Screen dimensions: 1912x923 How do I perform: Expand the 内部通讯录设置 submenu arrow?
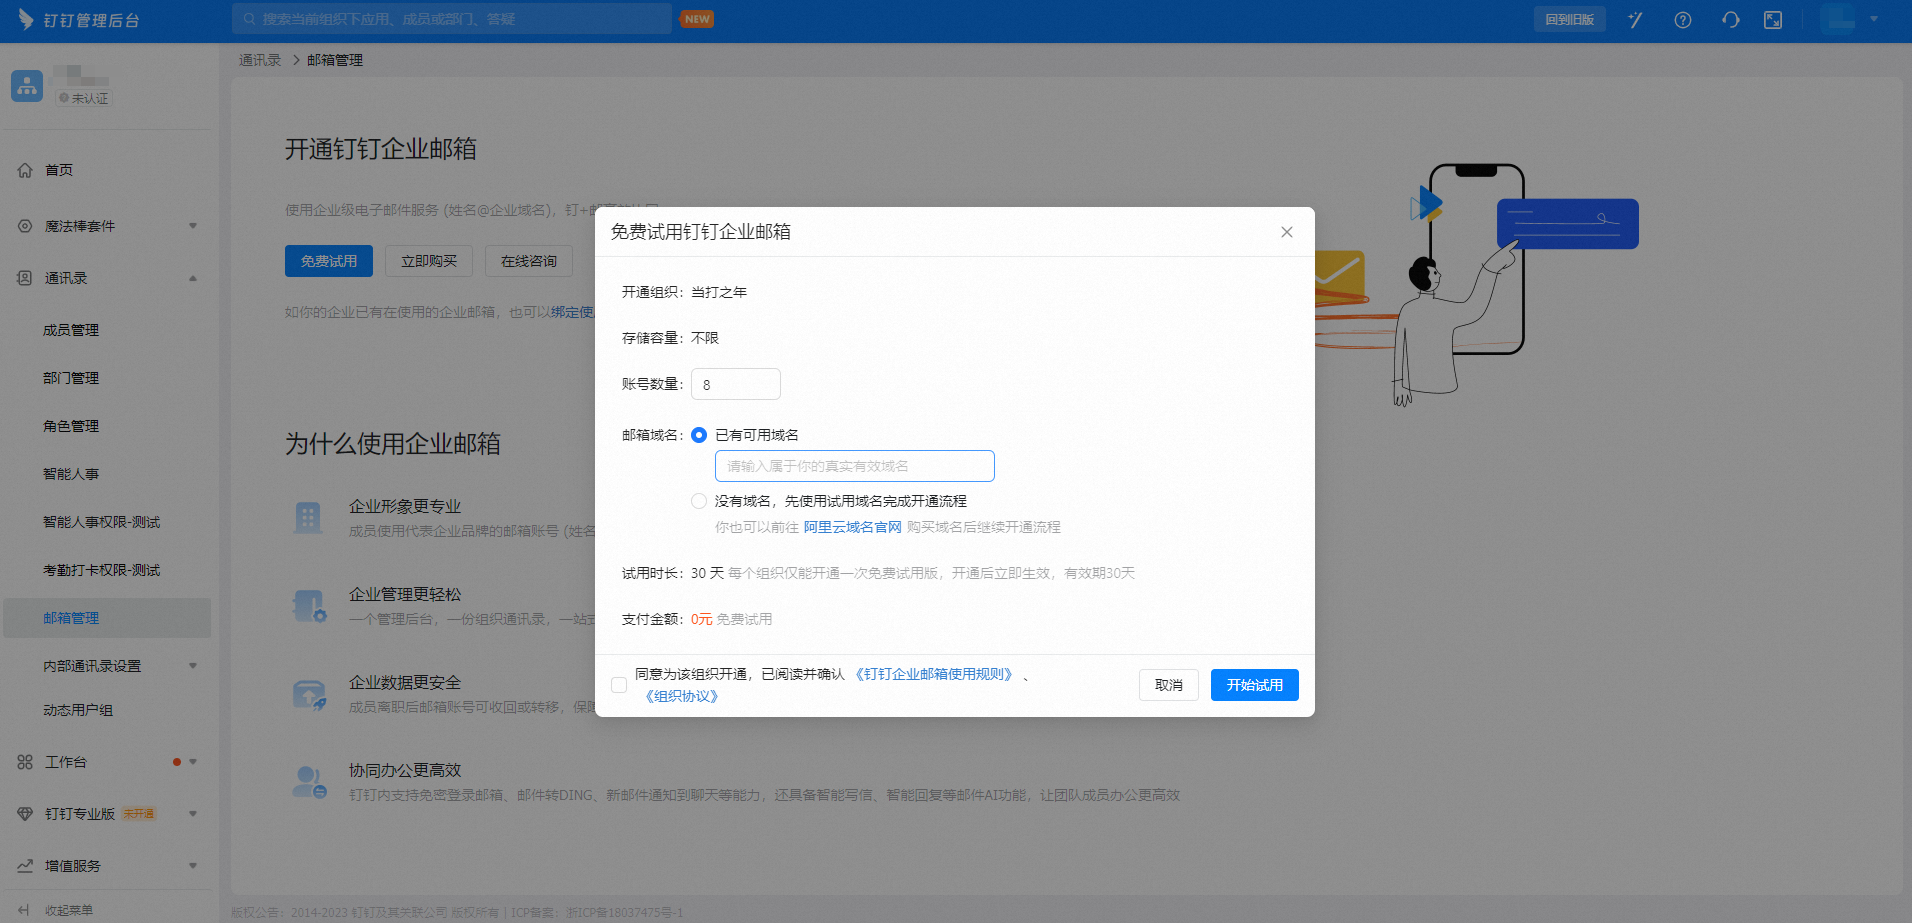pyautogui.click(x=193, y=666)
